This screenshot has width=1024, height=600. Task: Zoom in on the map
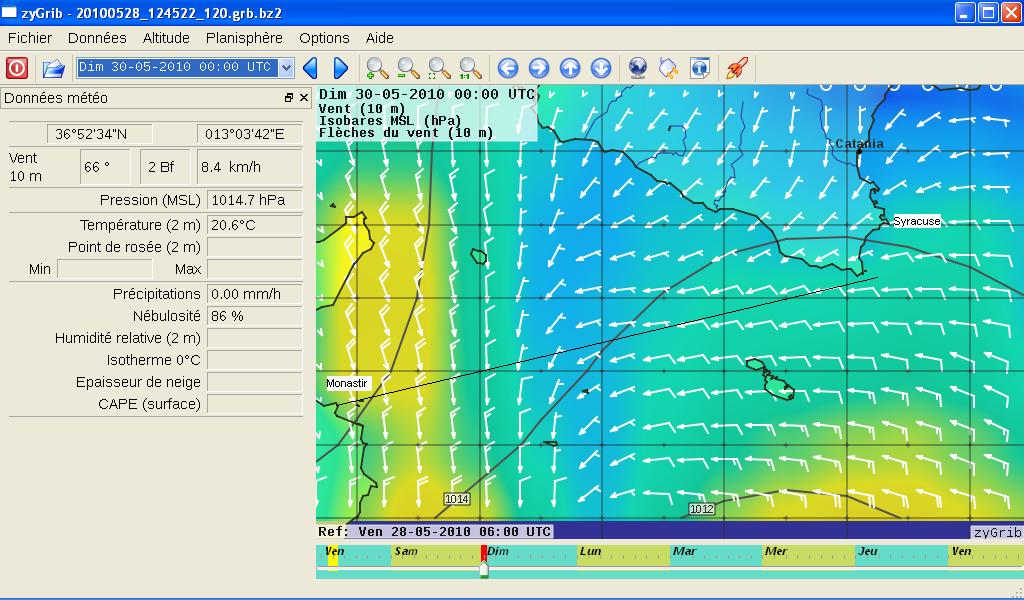tap(377, 68)
